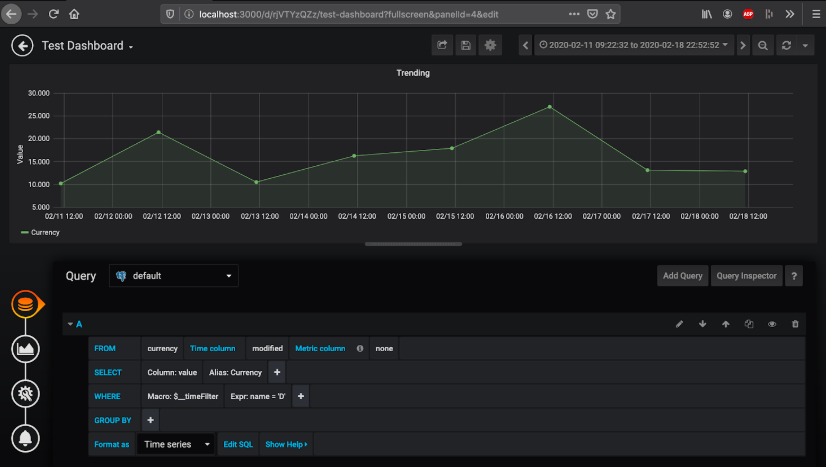The image size is (826, 467).
Task: Click Add Query button
Action: [x=682, y=276]
